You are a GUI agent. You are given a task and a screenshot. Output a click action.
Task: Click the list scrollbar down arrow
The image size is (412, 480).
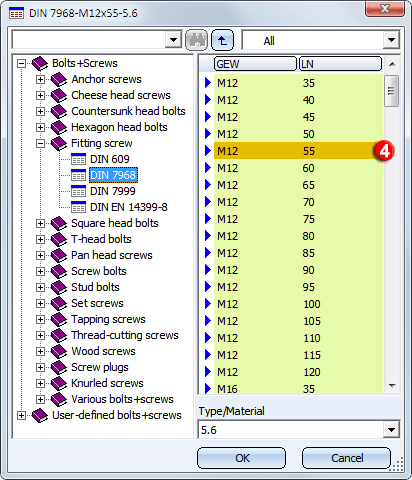(x=392, y=386)
